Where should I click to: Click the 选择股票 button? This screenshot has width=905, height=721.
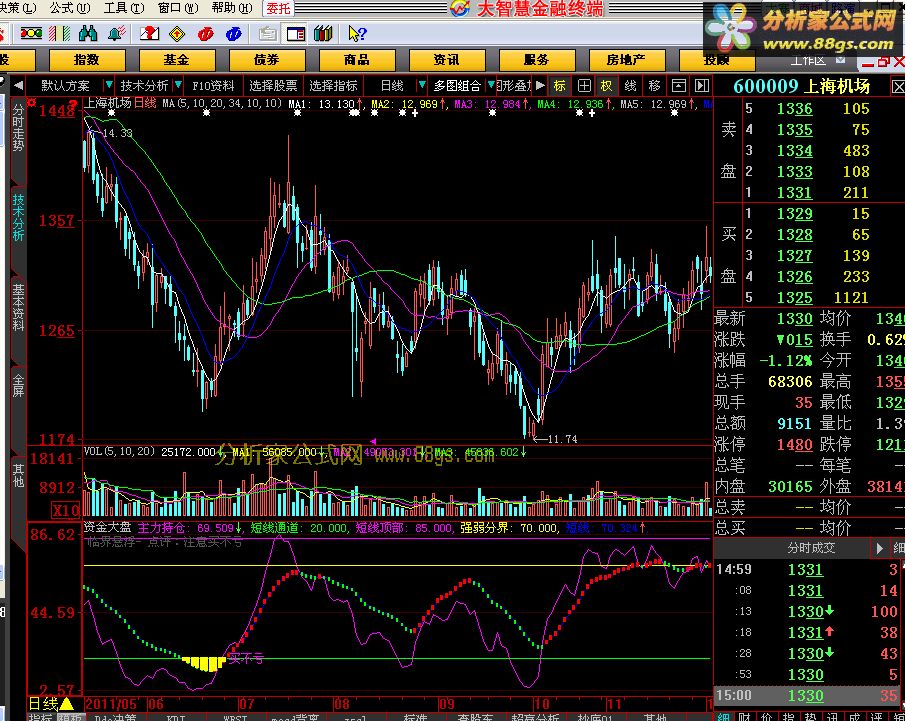273,86
